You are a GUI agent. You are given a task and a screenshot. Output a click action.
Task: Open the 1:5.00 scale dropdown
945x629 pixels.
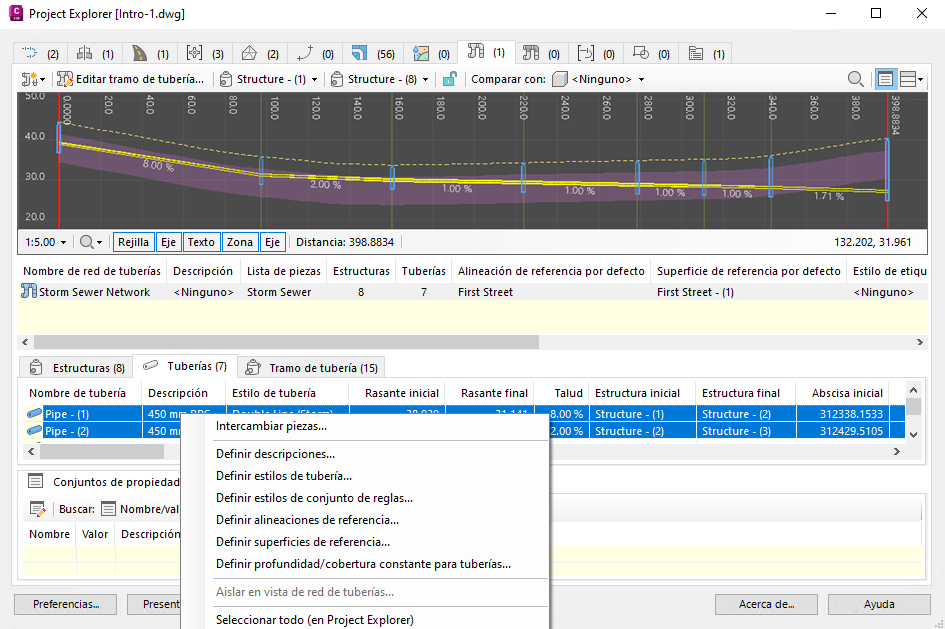45,242
